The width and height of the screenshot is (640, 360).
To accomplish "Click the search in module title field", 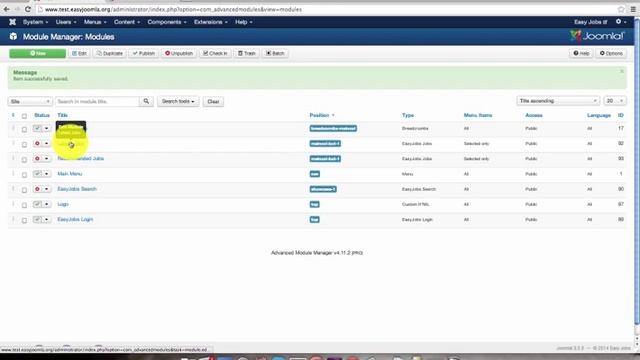I will click(97, 101).
